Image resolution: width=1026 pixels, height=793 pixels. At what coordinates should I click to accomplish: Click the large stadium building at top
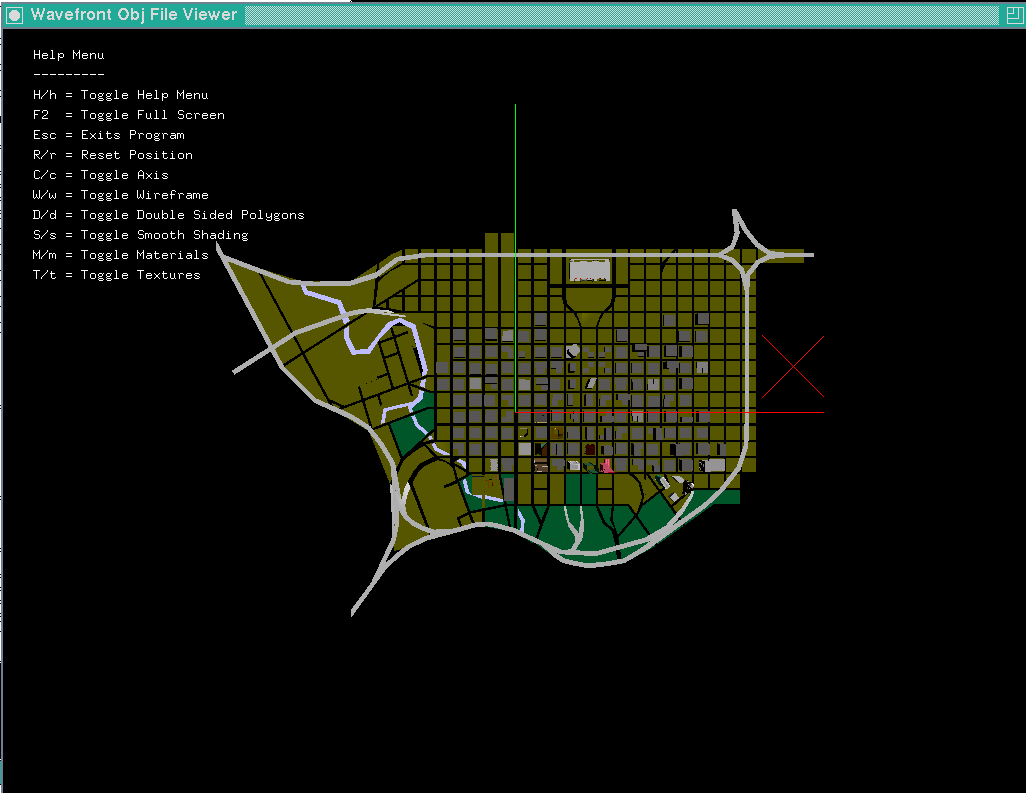[x=589, y=270]
